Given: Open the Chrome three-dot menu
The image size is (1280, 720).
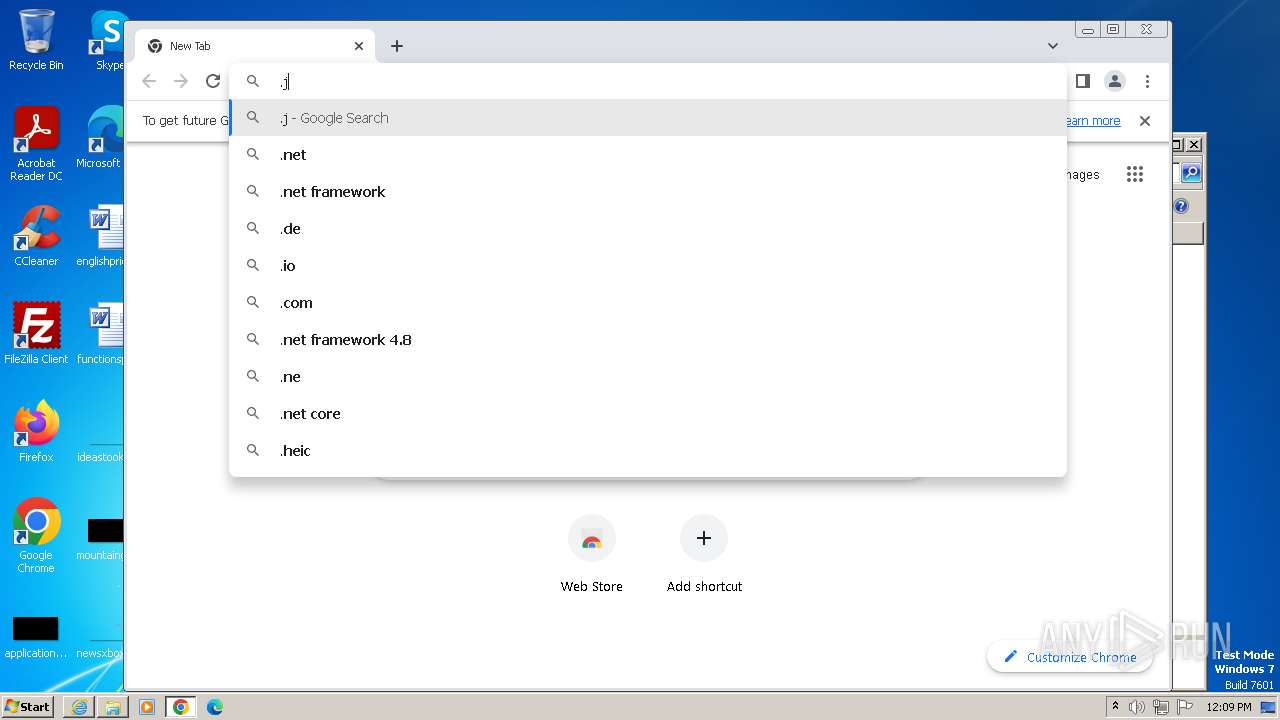Looking at the screenshot, I should (x=1147, y=81).
